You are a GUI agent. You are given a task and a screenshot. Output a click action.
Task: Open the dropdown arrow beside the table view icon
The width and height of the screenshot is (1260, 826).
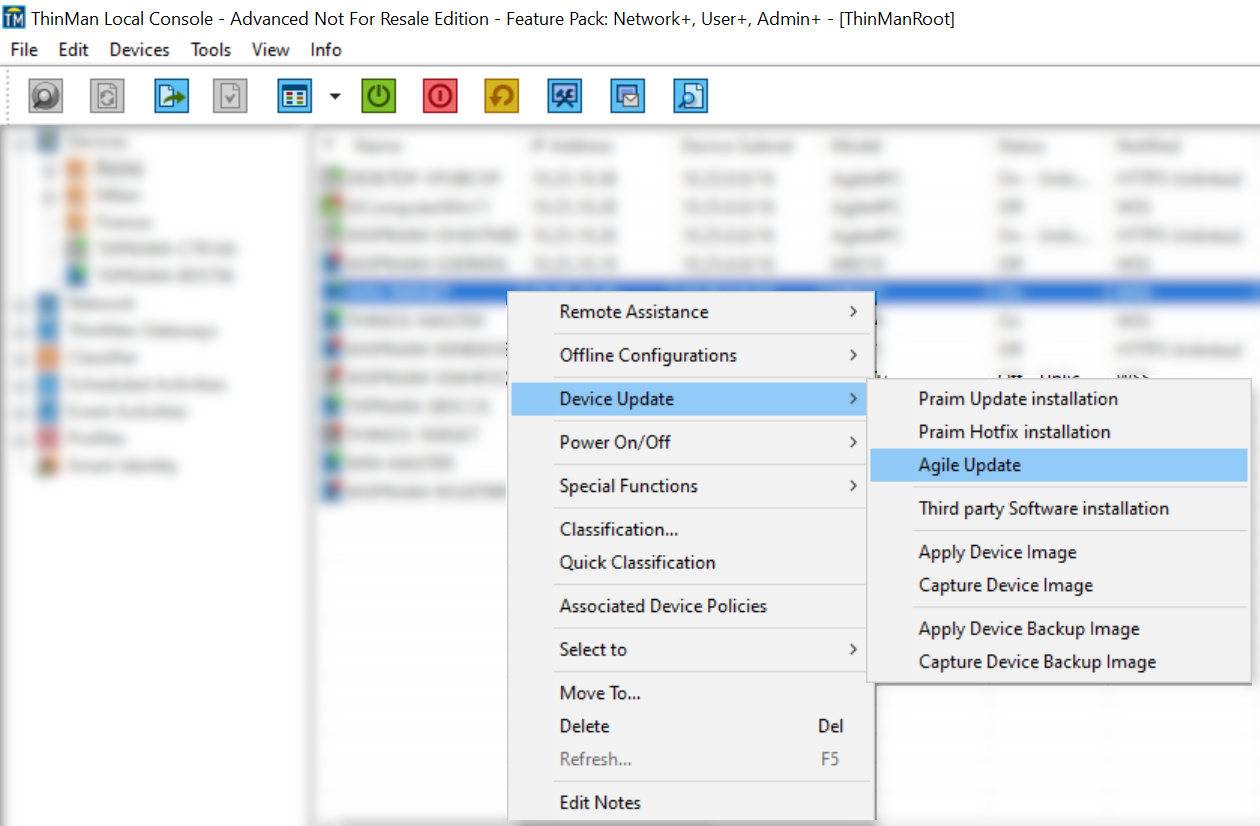click(335, 96)
